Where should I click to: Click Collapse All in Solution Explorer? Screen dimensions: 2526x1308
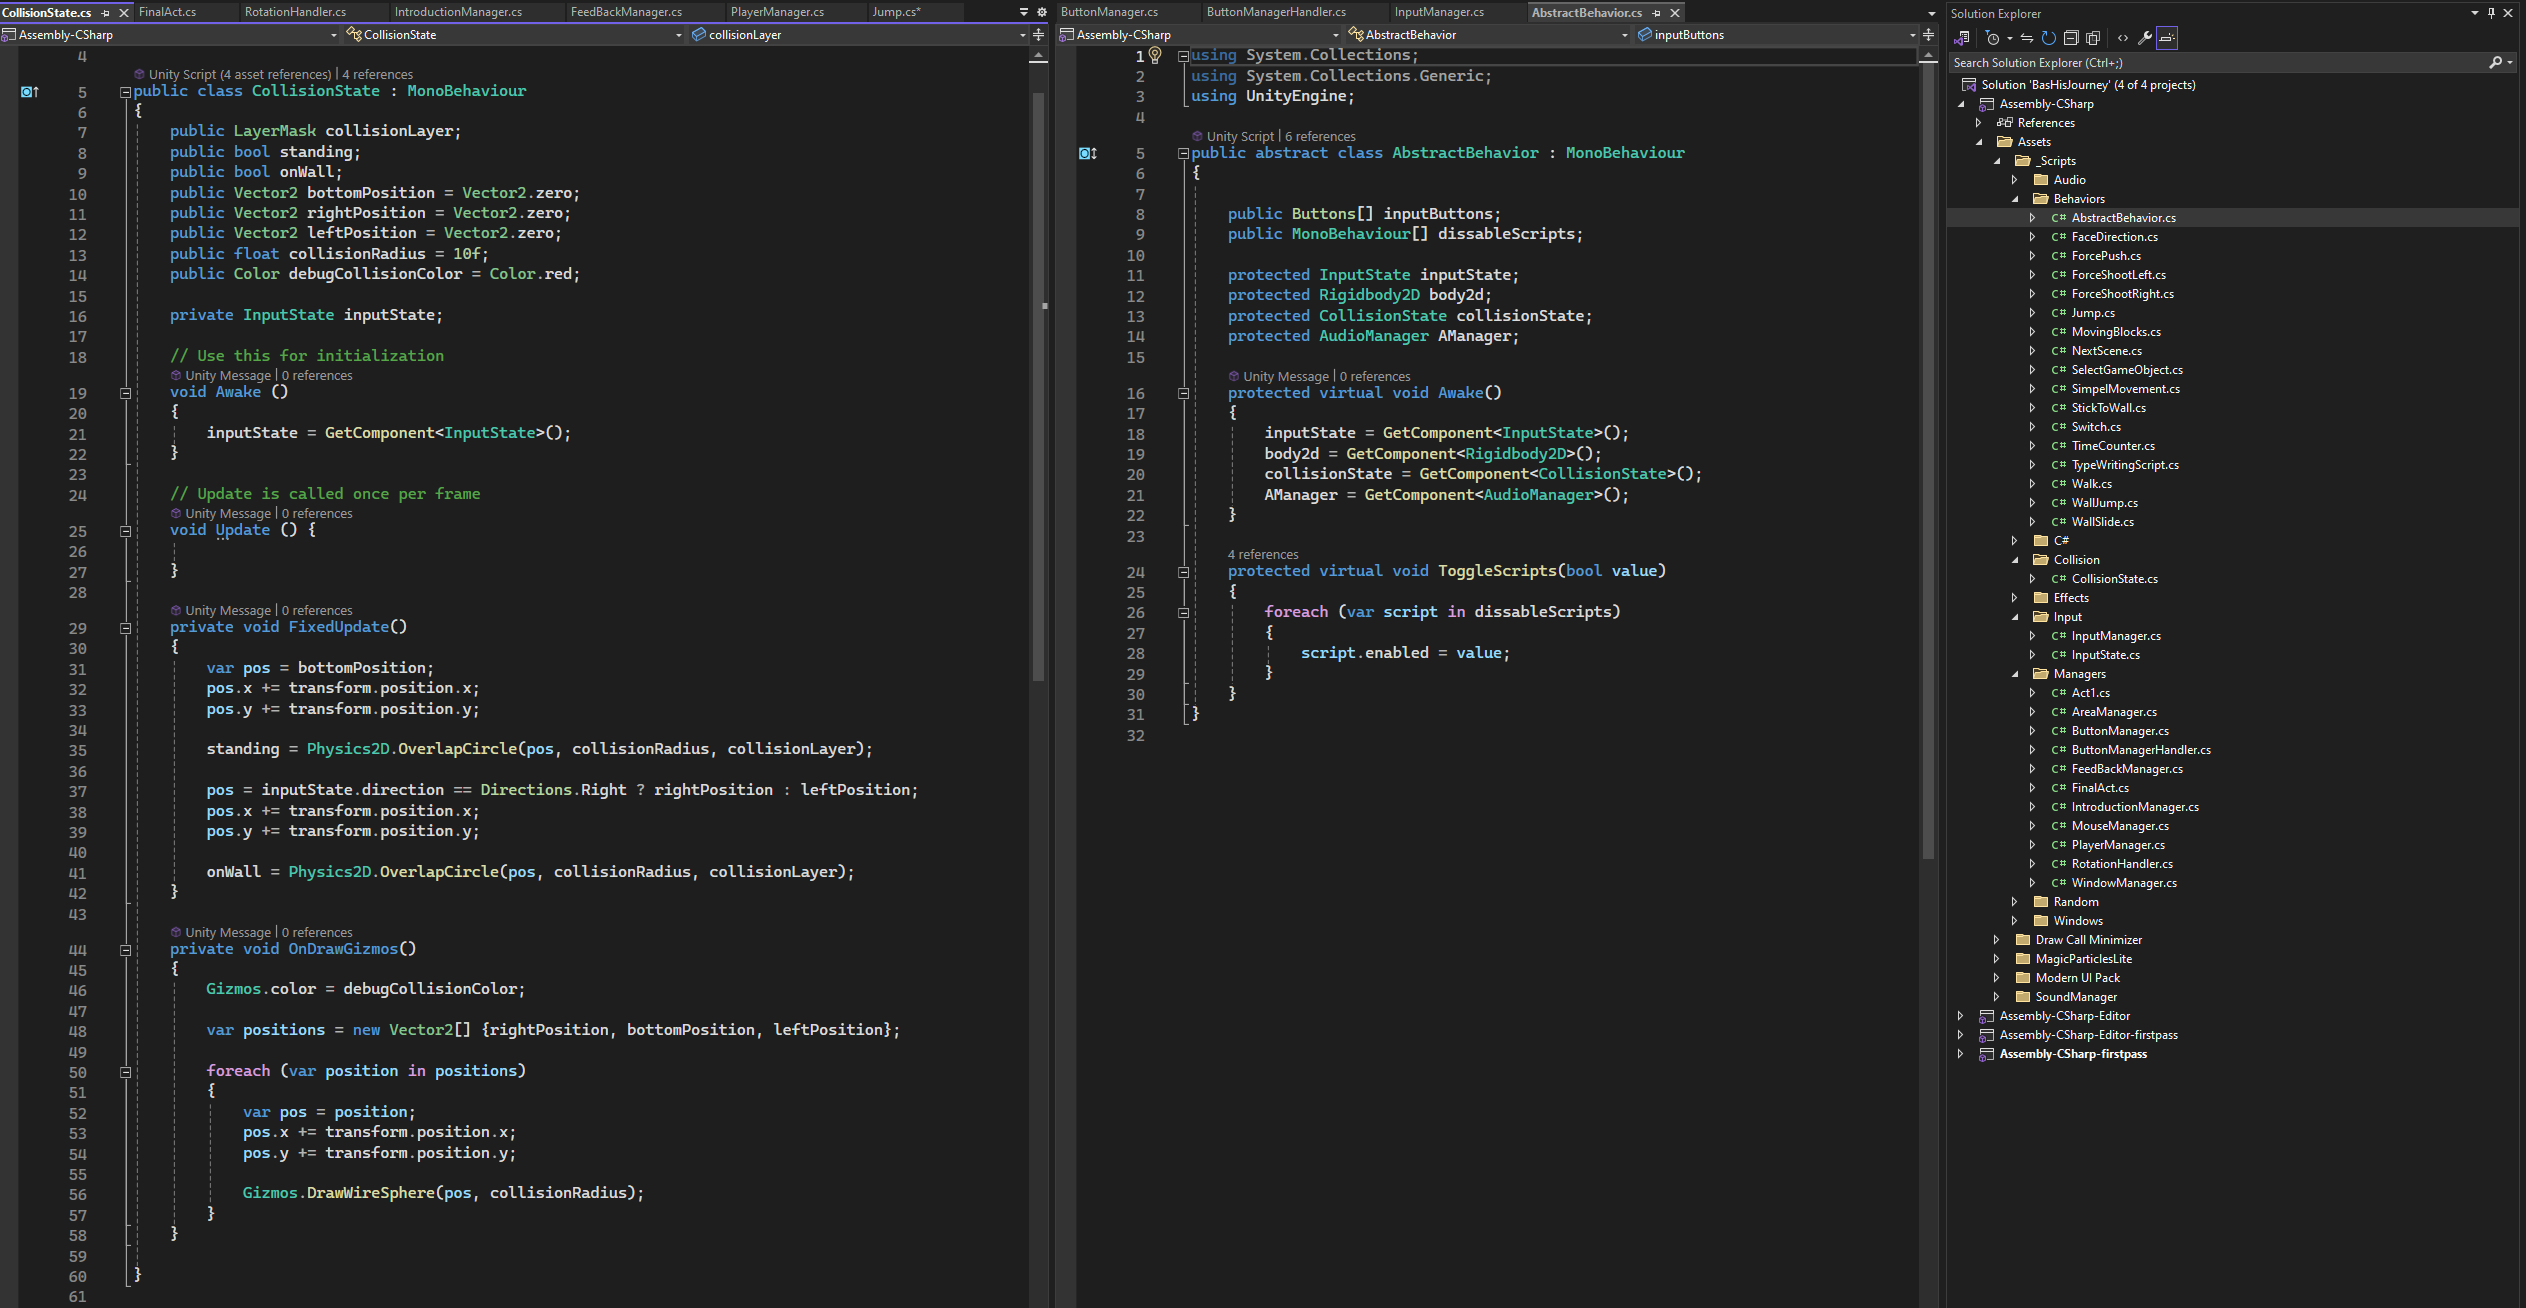[2071, 38]
